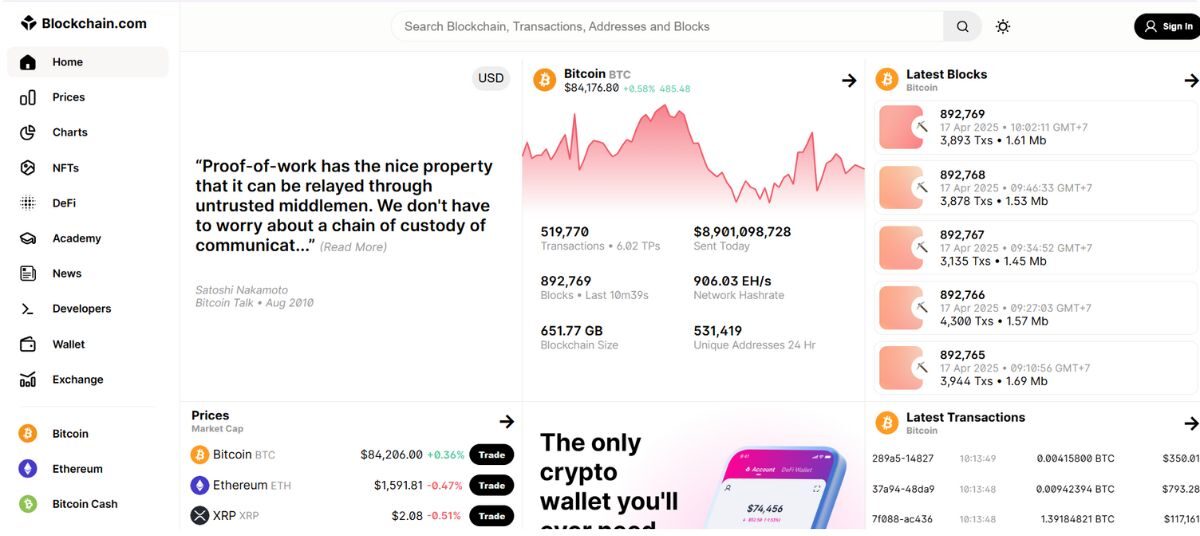1200x536 pixels.
Task: Expand Bitcoin panel with arrow
Action: click(849, 80)
